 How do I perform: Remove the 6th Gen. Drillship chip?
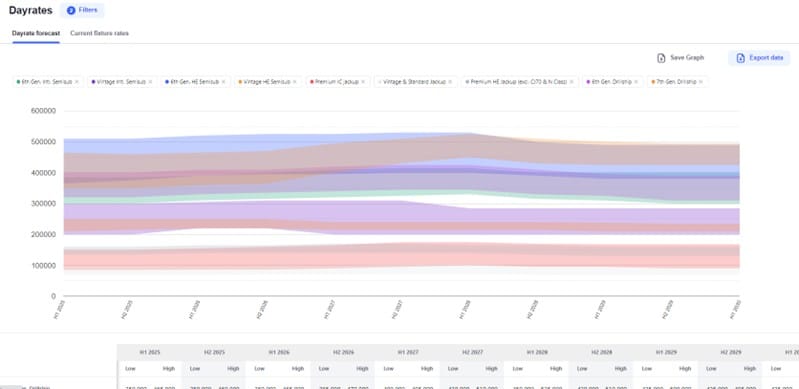click(x=636, y=82)
